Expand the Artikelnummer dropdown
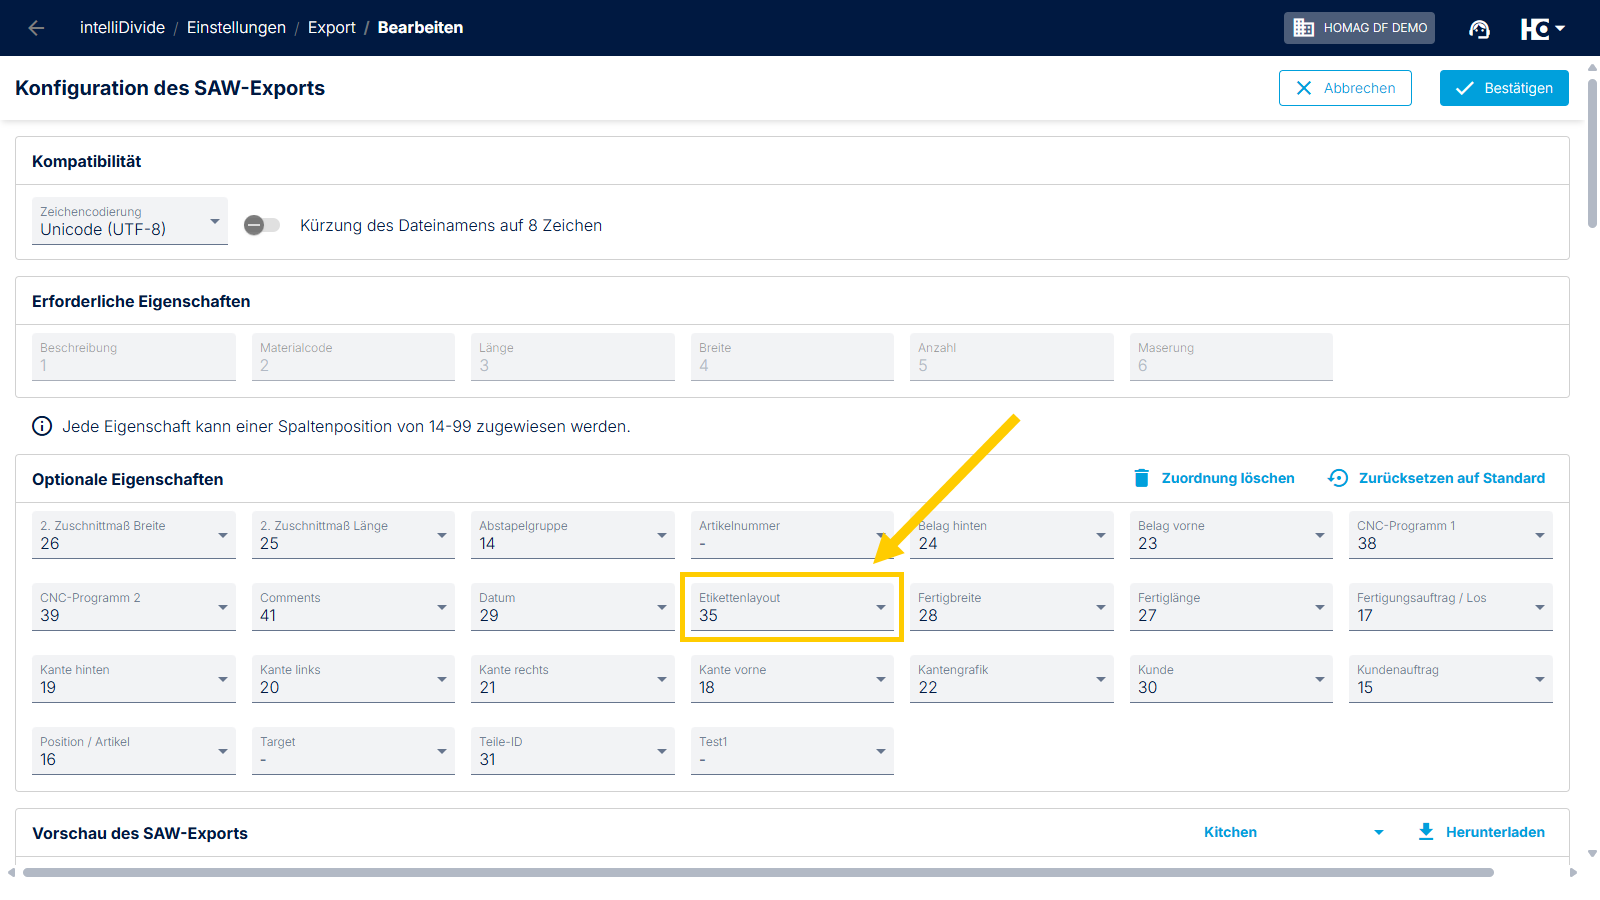The height and width of the screenshot is (900, 1600). (x=791, y=535)
